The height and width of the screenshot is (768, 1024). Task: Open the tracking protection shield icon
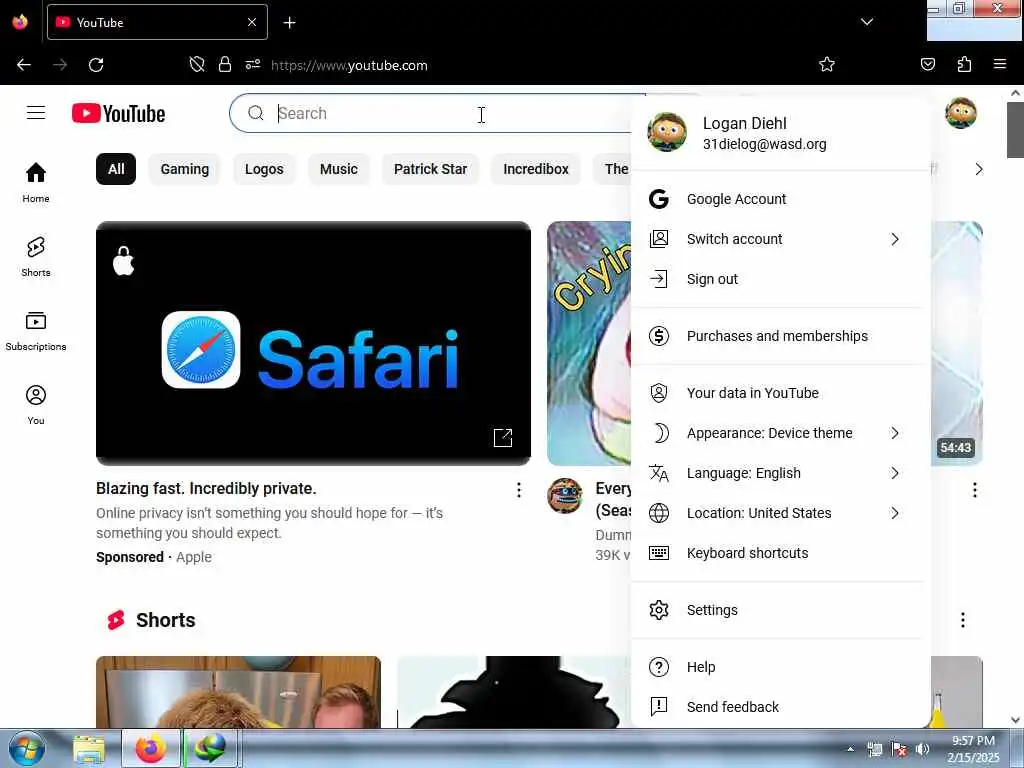coord(197,64)
